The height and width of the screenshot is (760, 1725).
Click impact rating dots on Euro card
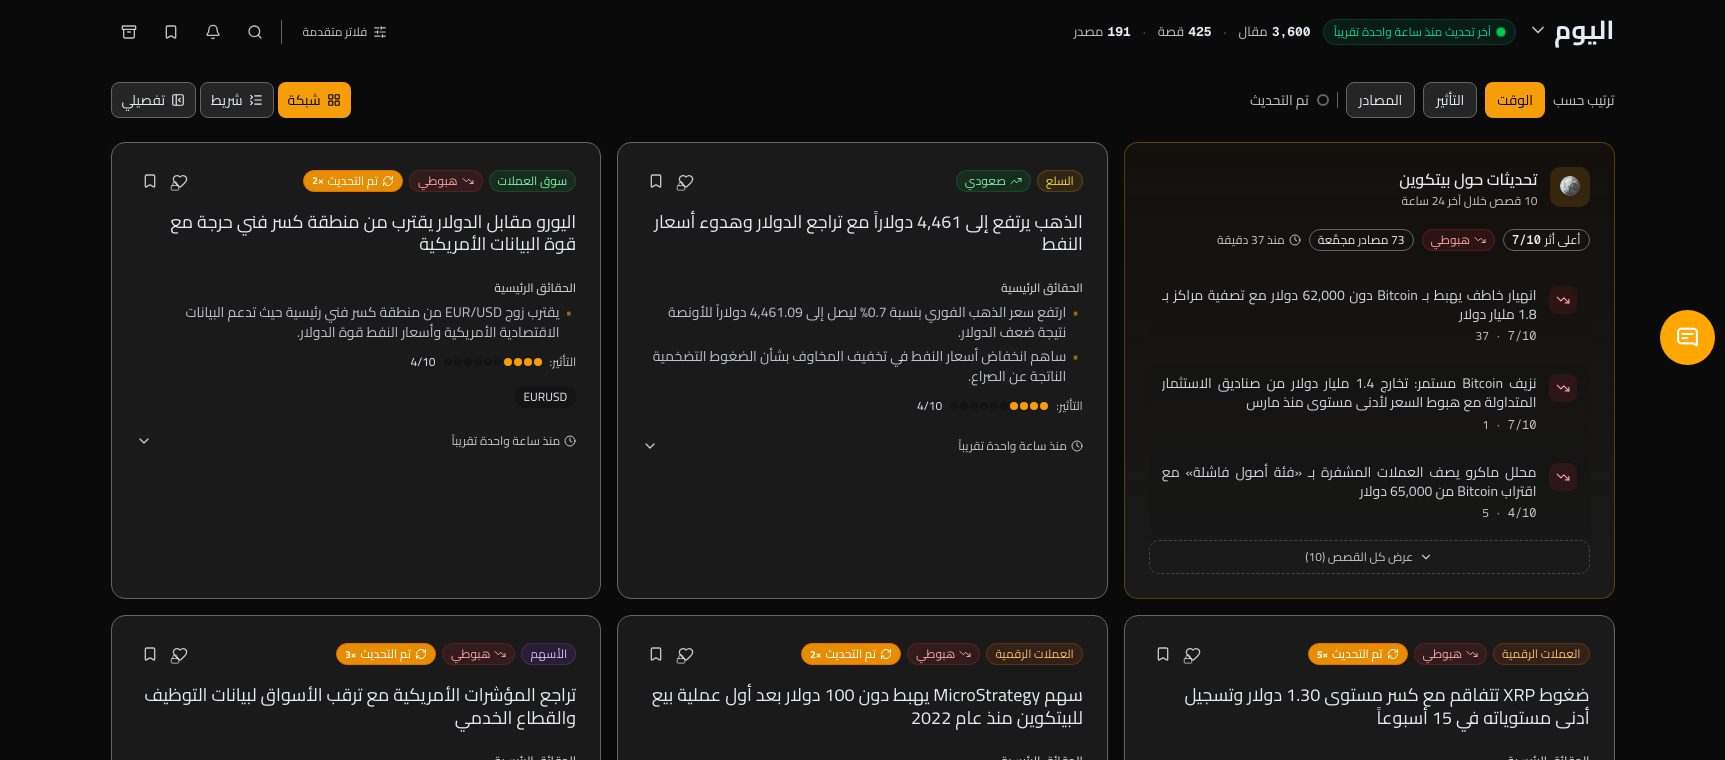point(493,362)
